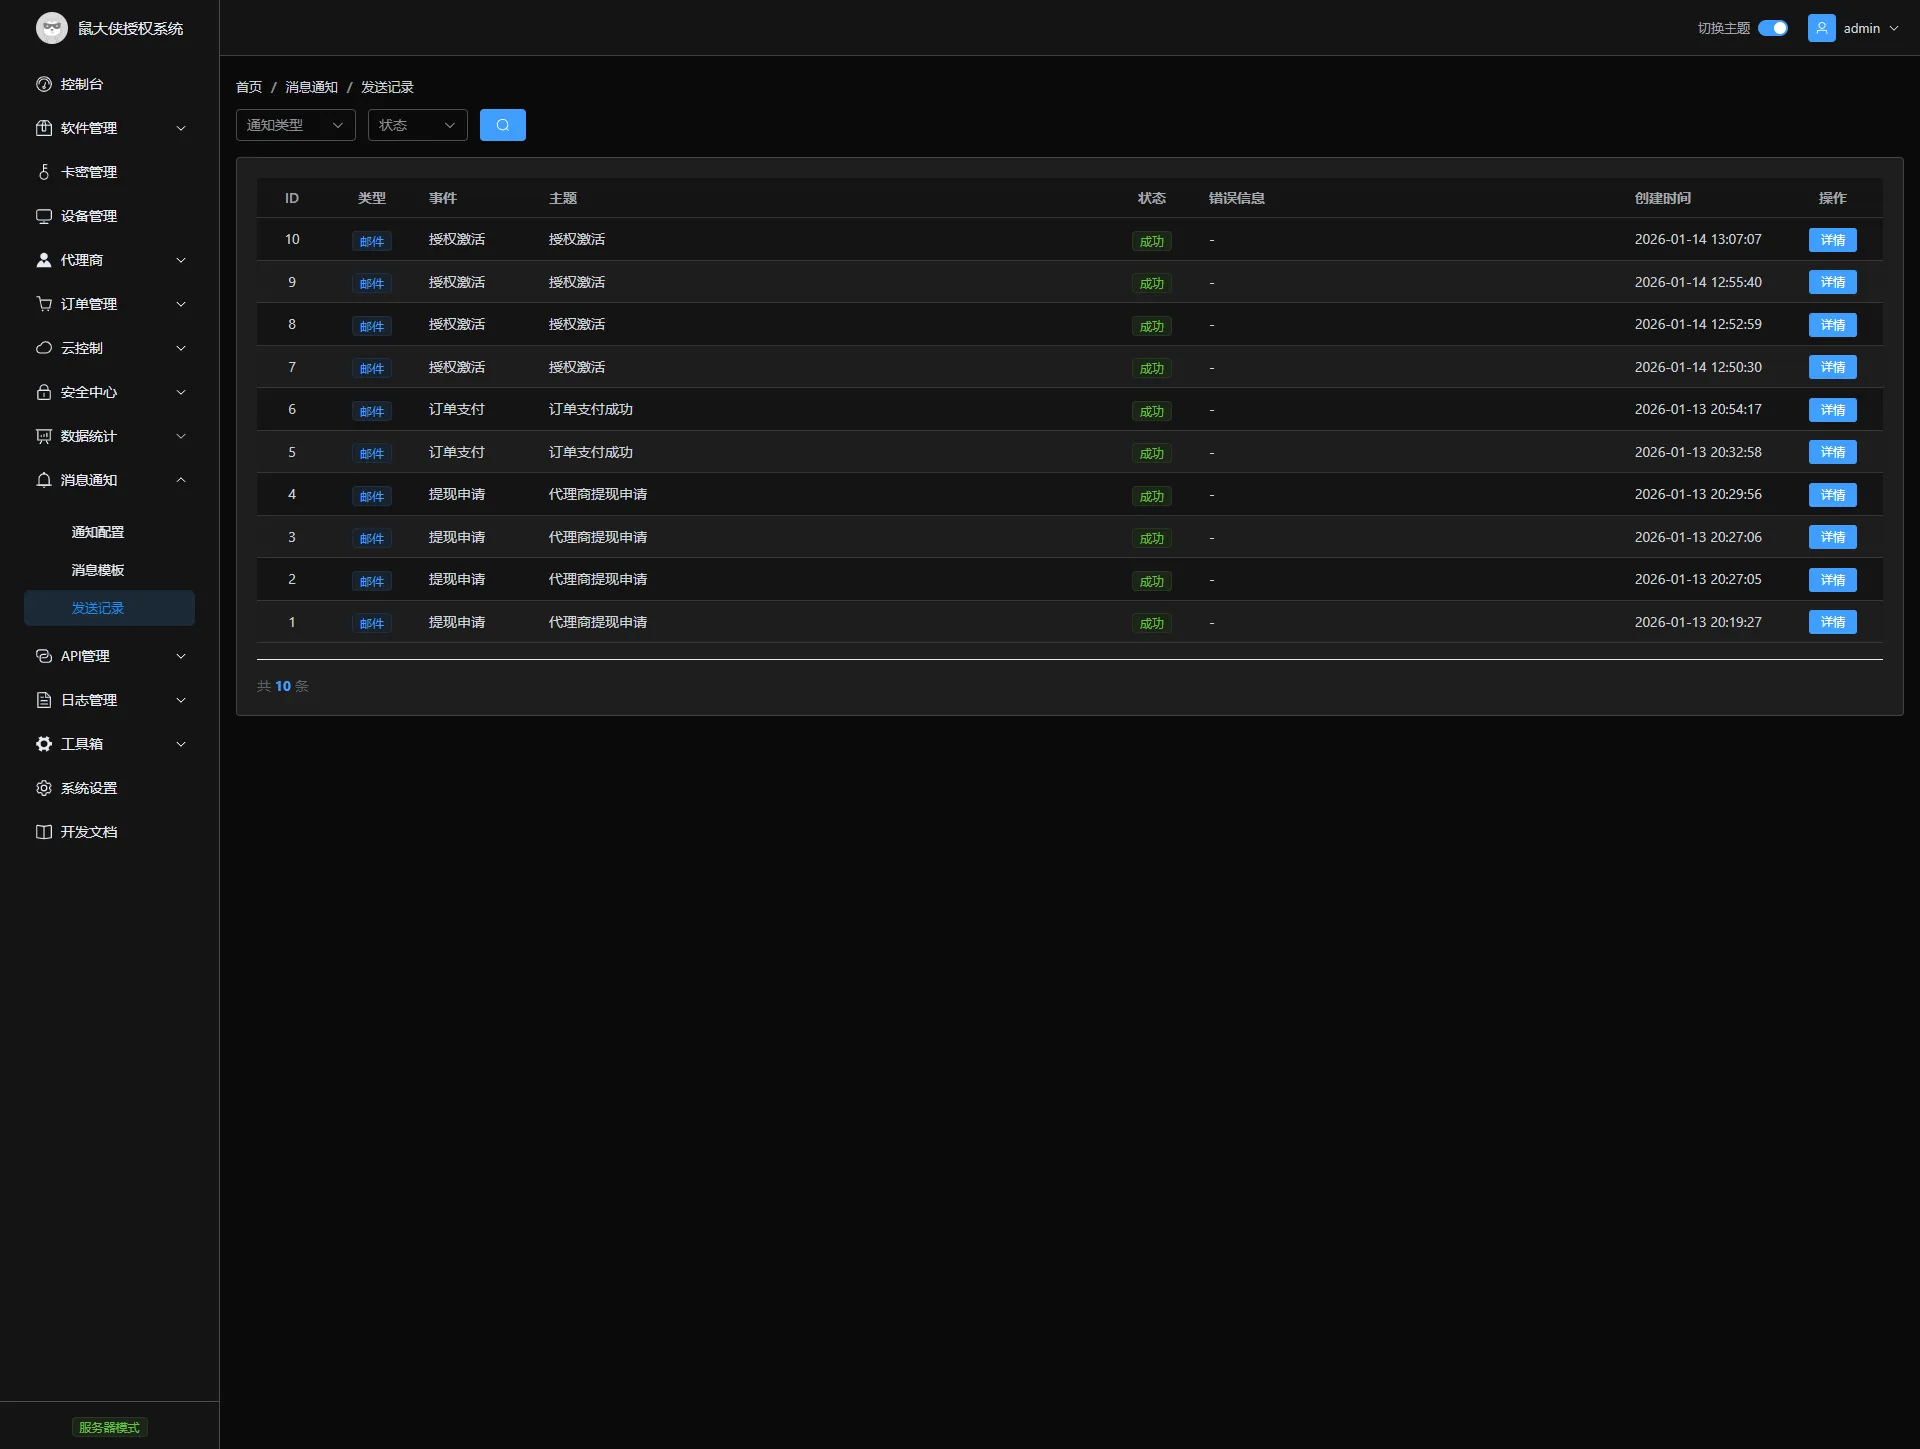Click the system logo avatar
This screenshot has height=1449, width=1920.
52,28
